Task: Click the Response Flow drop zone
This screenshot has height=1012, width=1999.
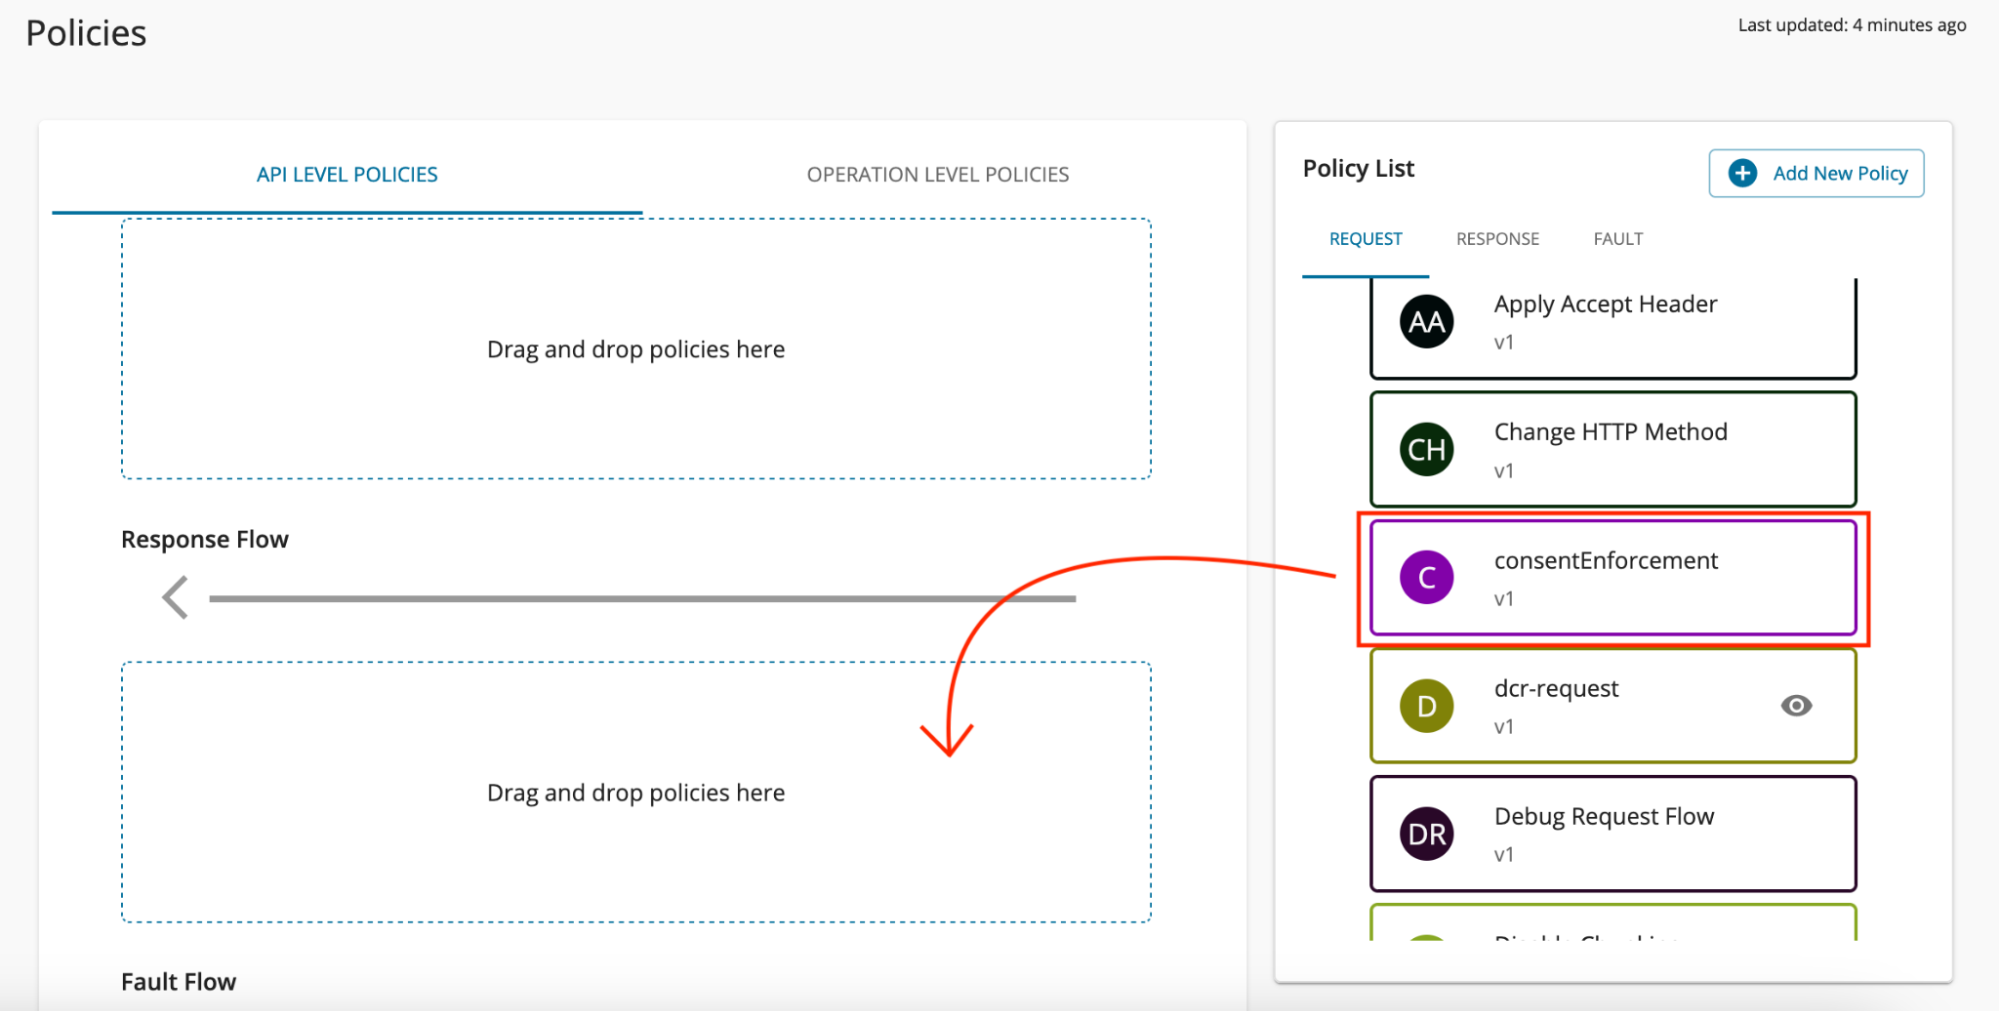Action: point(636,792)
